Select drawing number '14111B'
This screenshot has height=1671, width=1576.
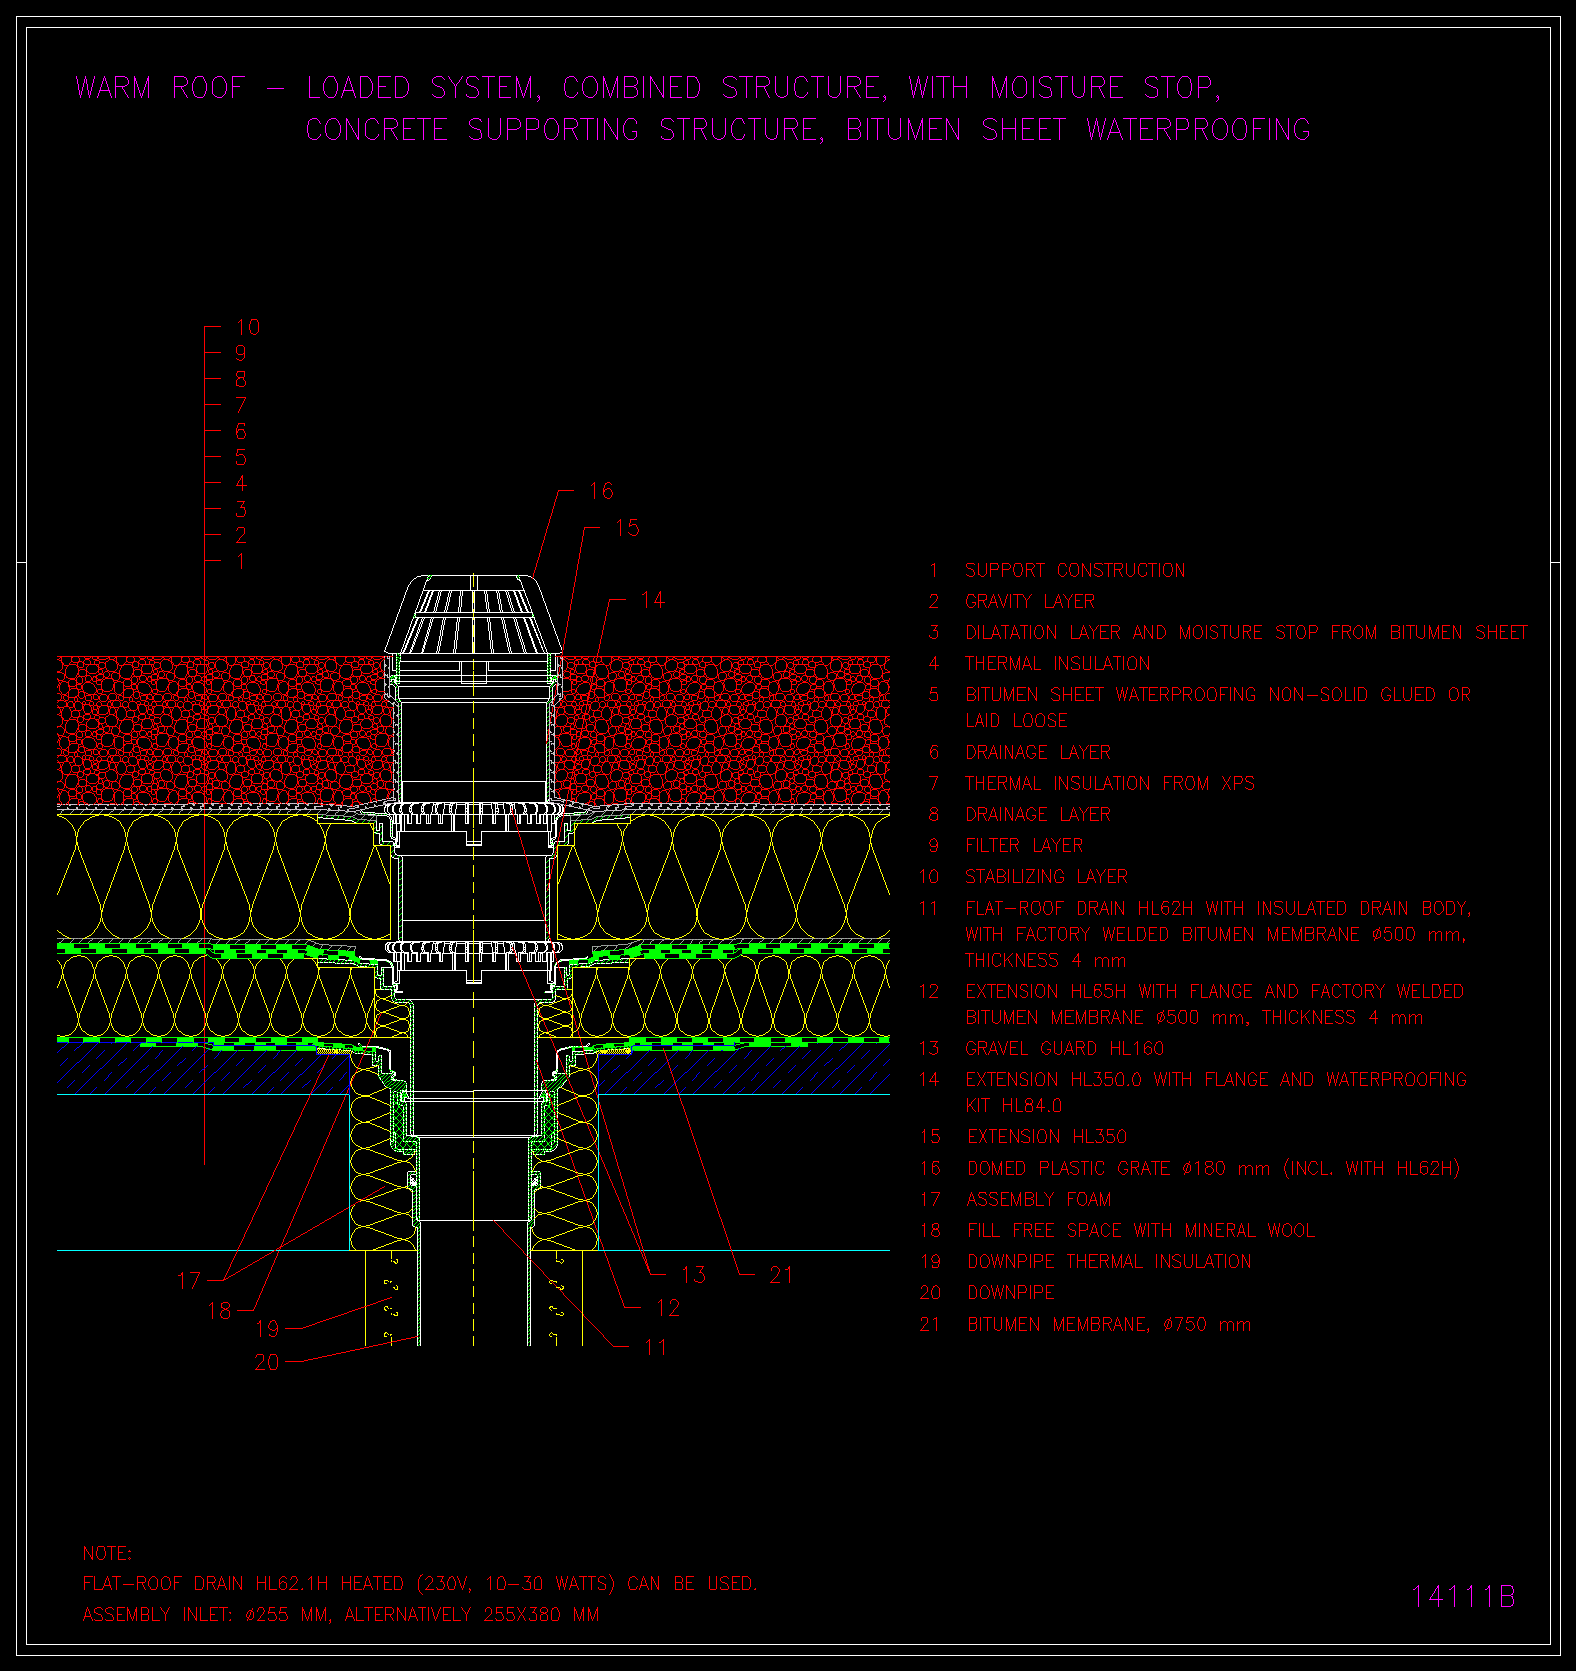(x=1464, y=1597)
